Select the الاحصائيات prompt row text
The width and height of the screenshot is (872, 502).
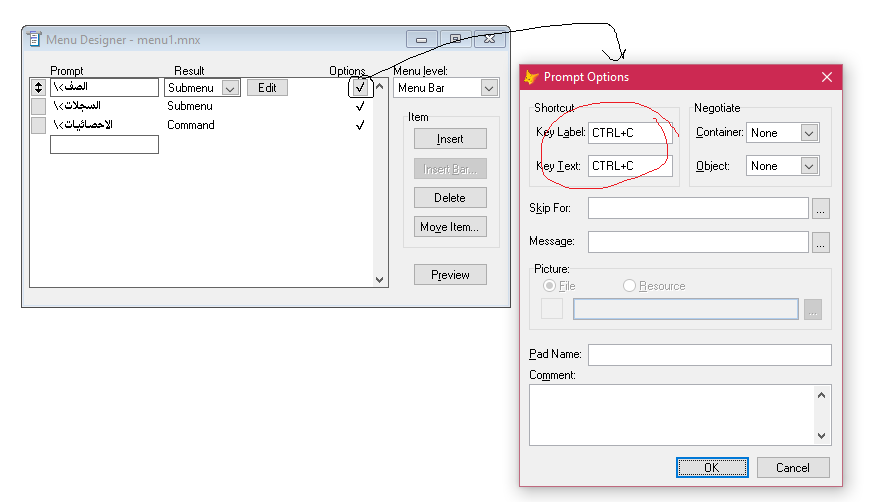[x=83, y=125]
